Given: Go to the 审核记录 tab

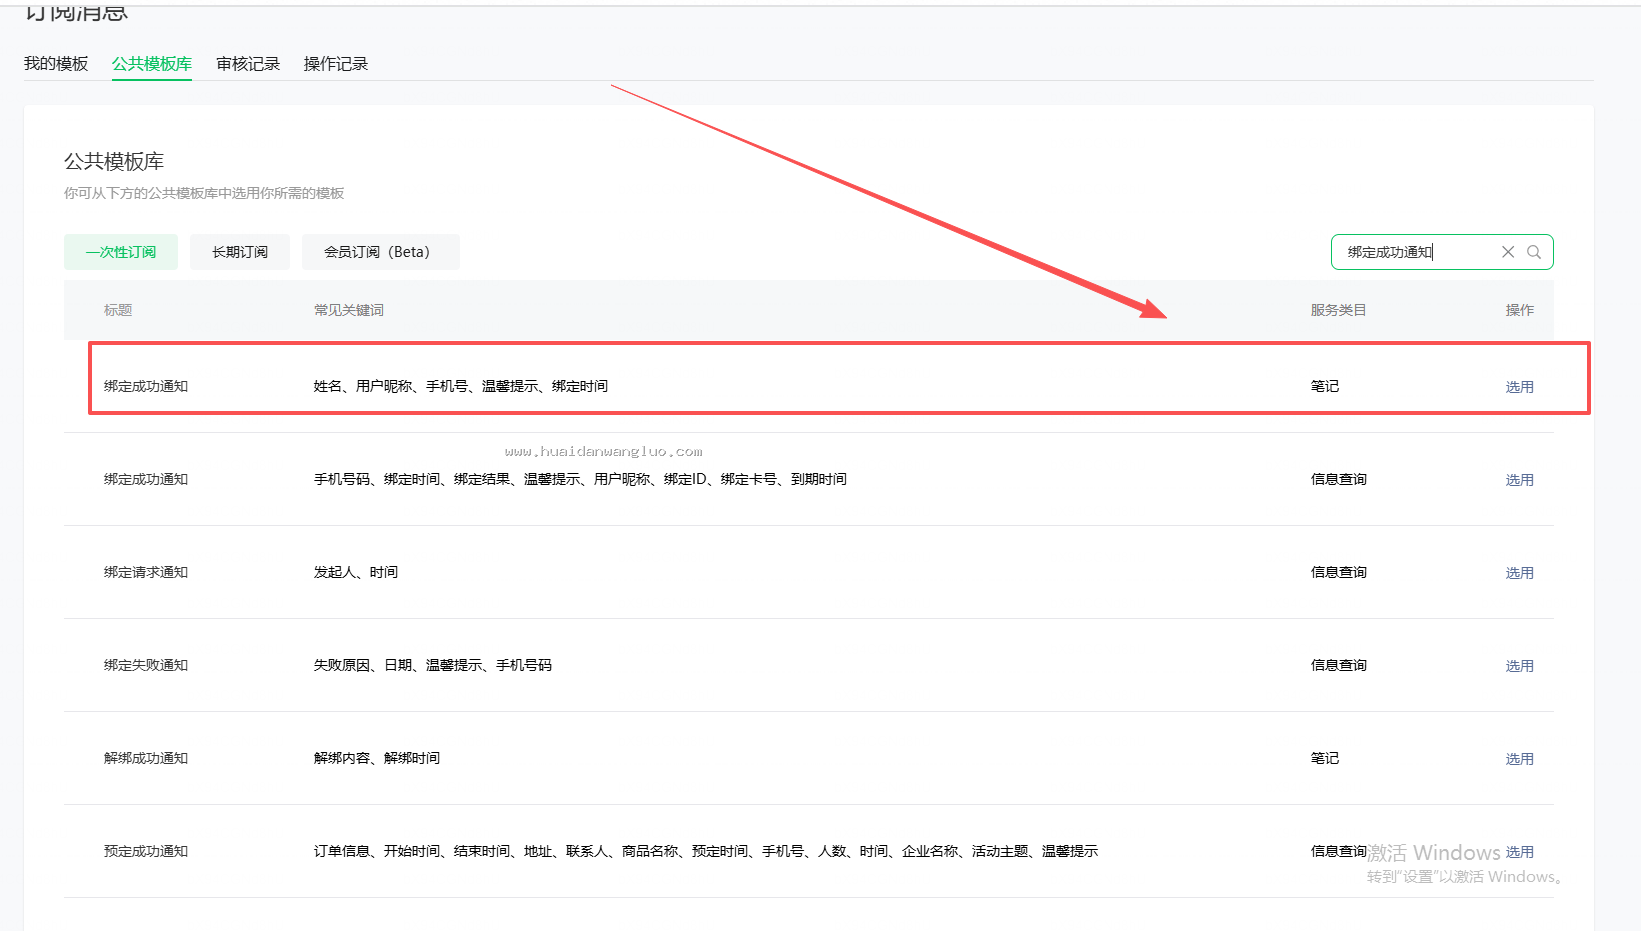Looking at the screenshot, I should pyautogui.click(x=248, y=64).
